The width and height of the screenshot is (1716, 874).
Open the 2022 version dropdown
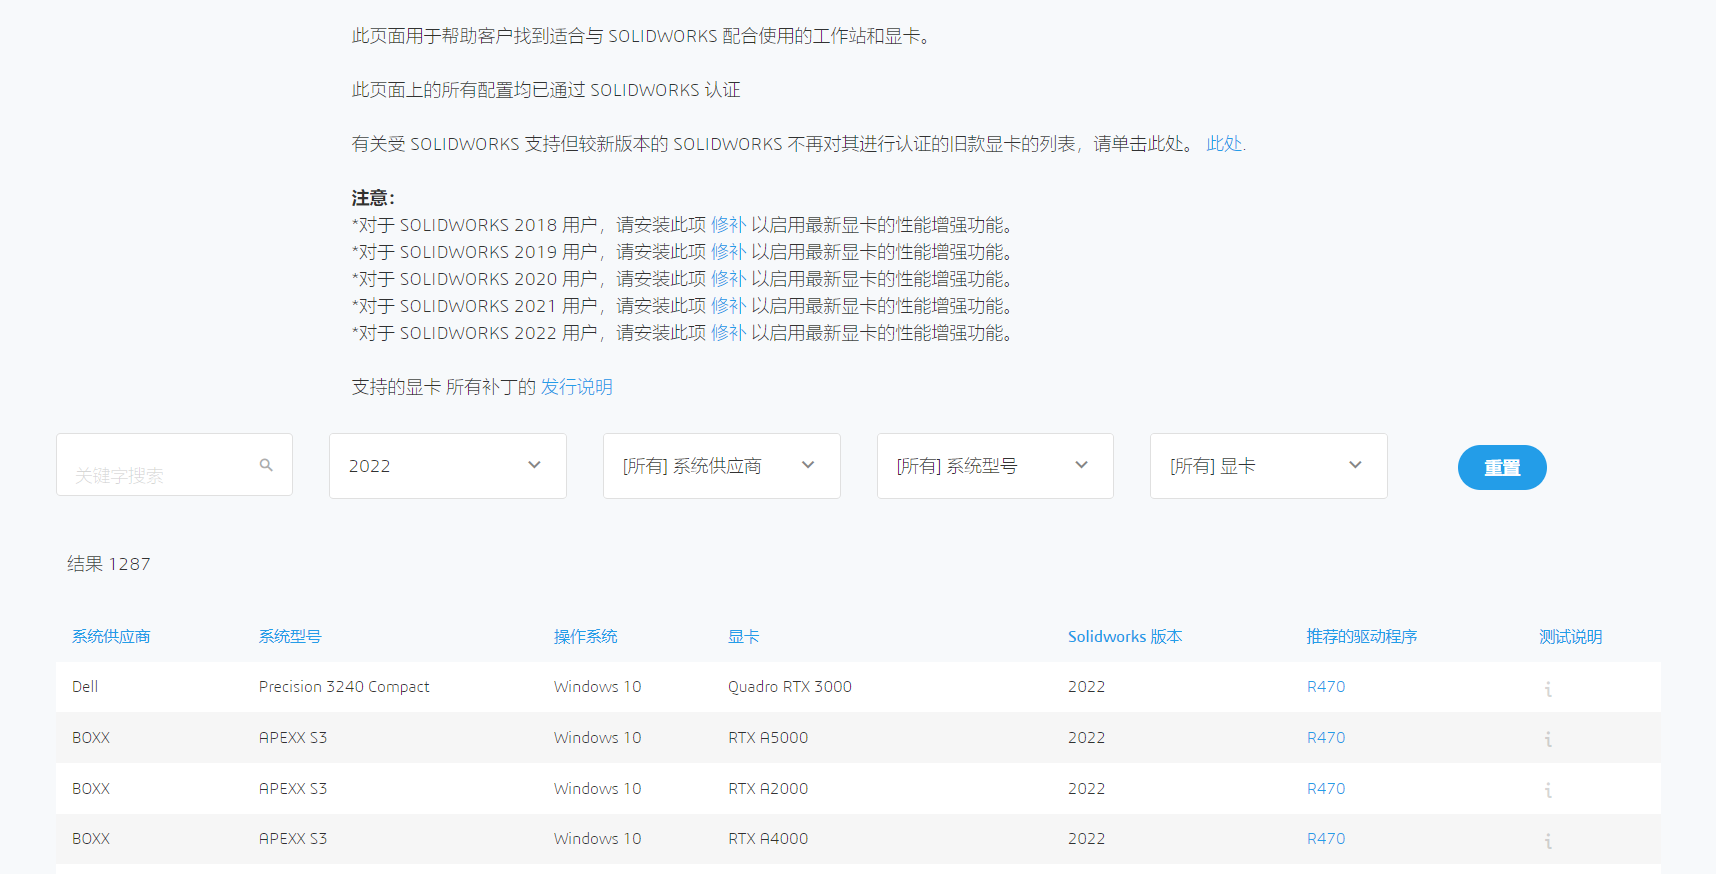coord(448,466)
